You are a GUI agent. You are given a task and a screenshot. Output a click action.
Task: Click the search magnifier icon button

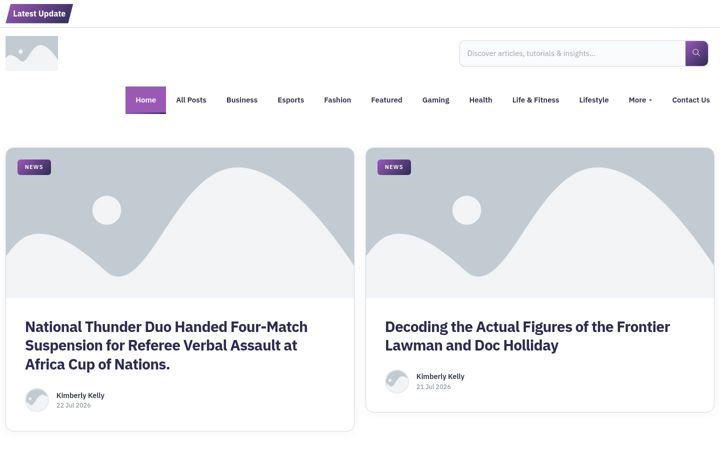click(696, 53)
